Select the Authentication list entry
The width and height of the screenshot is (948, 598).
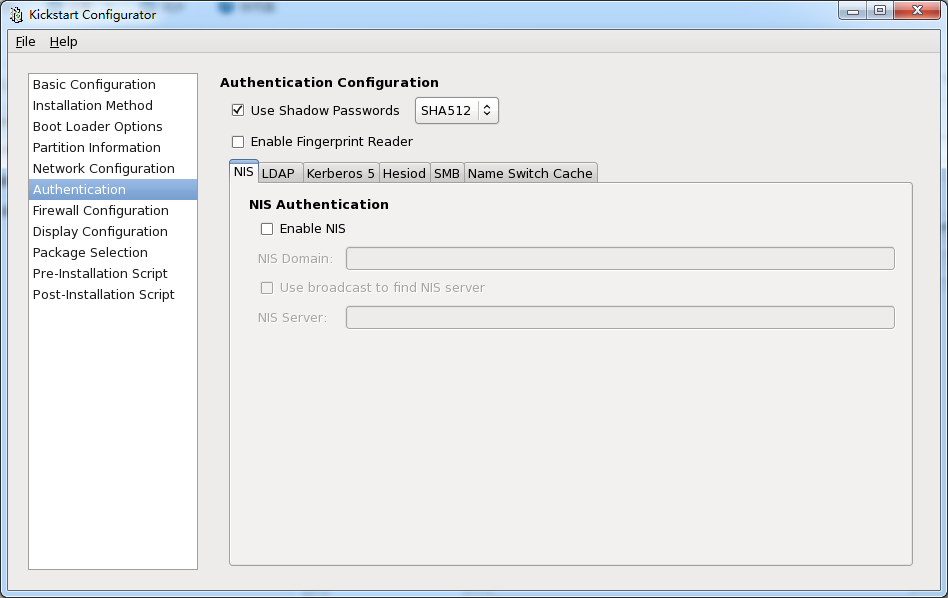(113, 189)
